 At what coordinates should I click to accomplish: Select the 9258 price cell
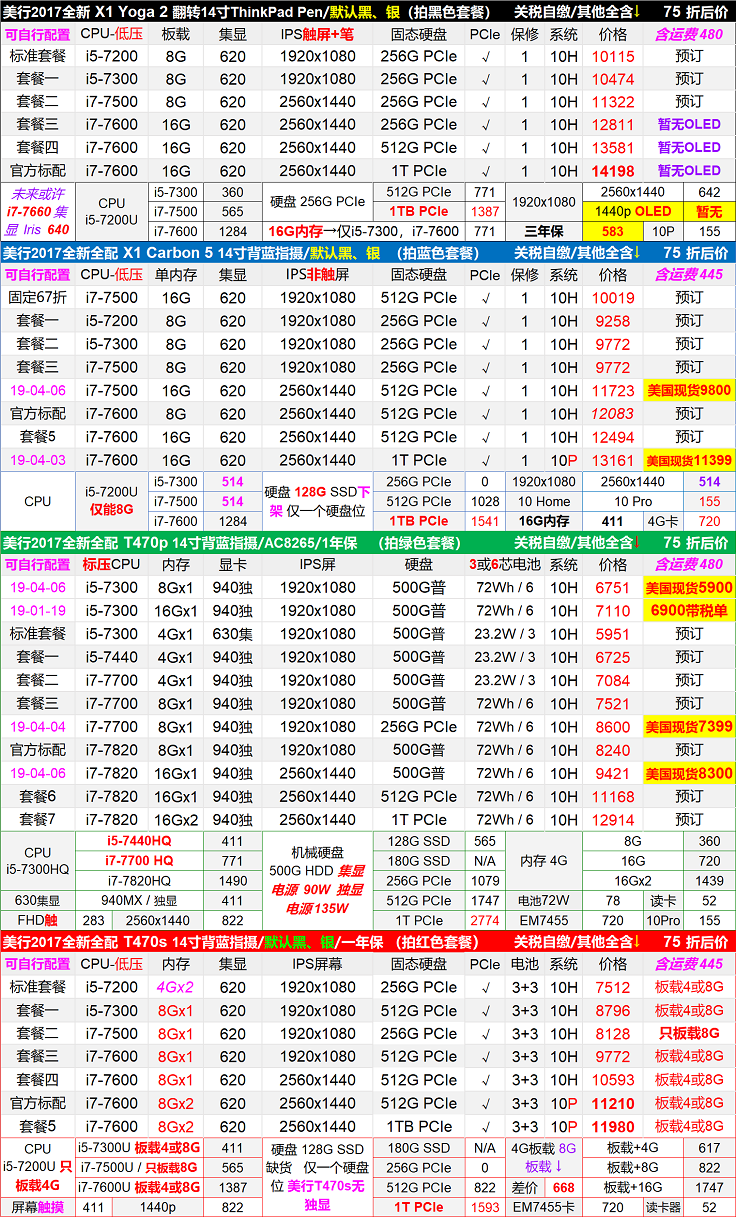coord(613,321)
